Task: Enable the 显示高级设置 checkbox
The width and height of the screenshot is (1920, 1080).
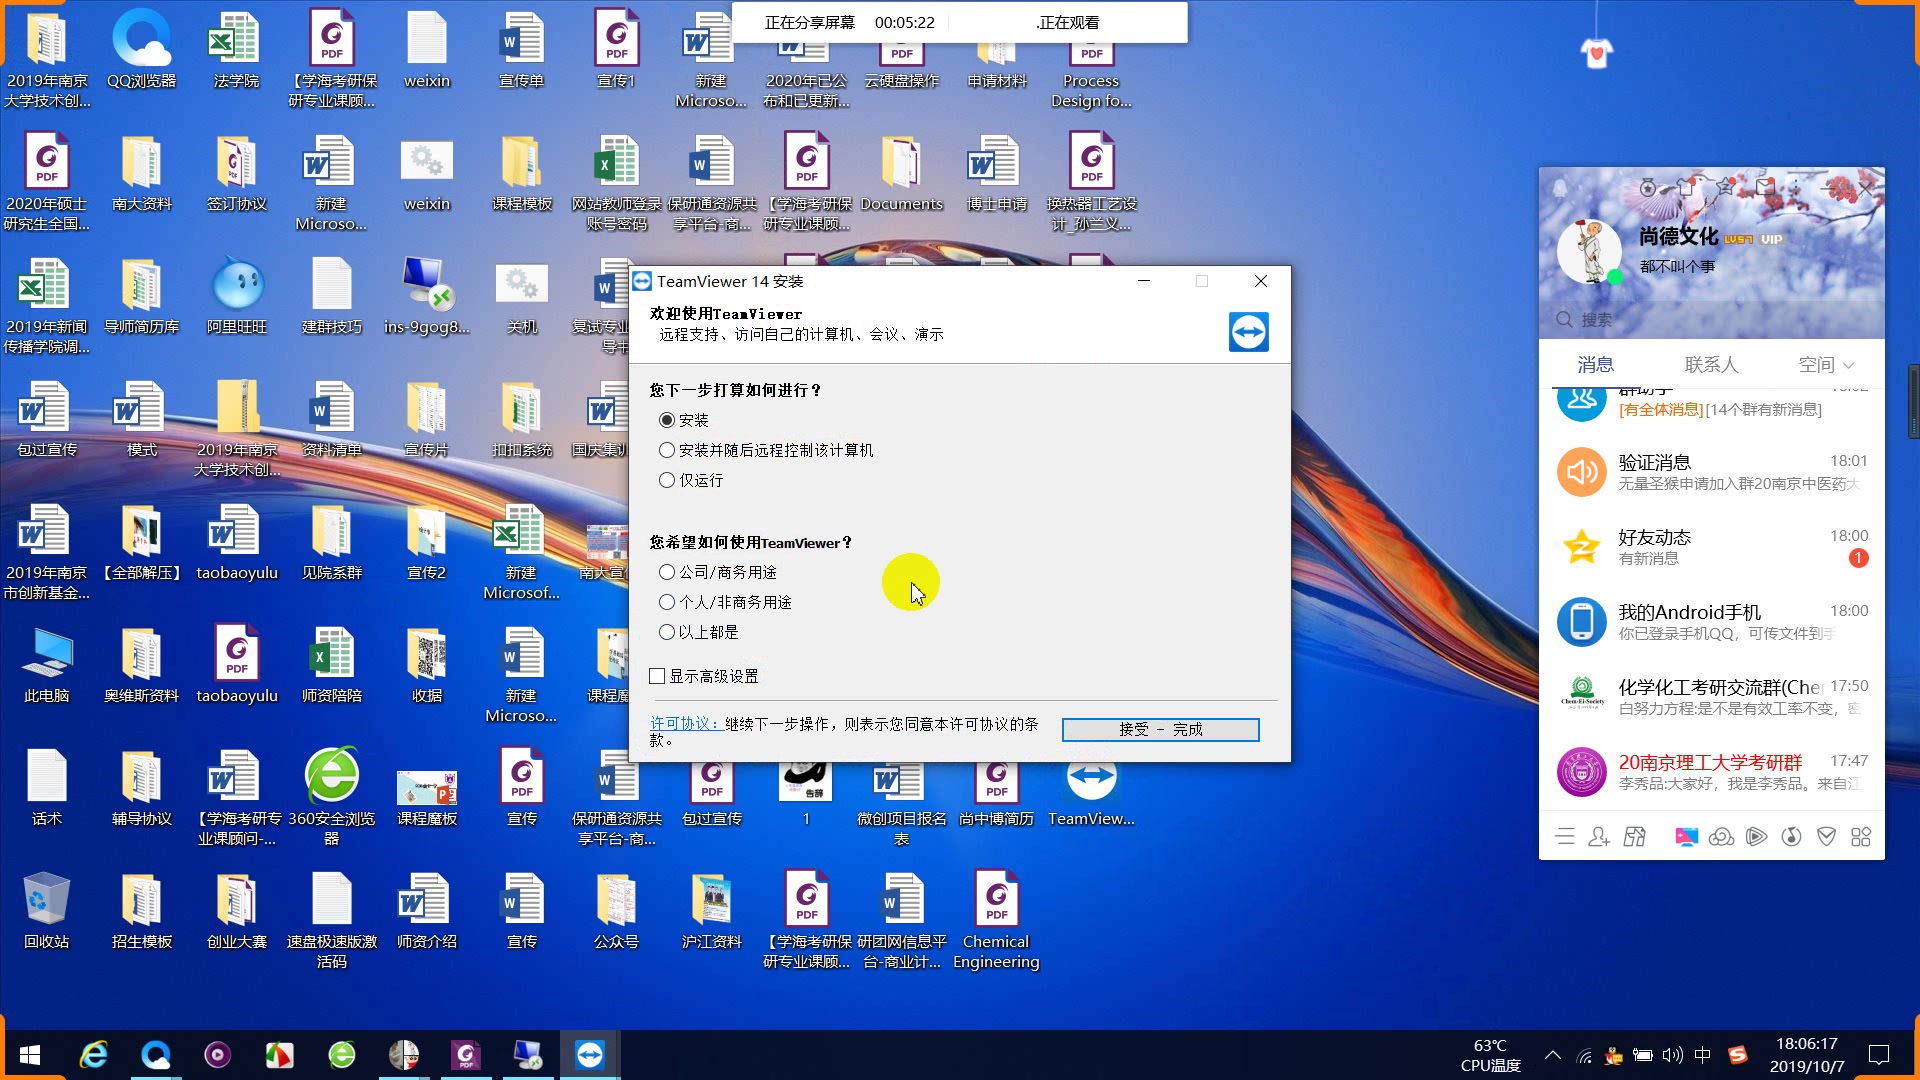Action: point(657,676)
